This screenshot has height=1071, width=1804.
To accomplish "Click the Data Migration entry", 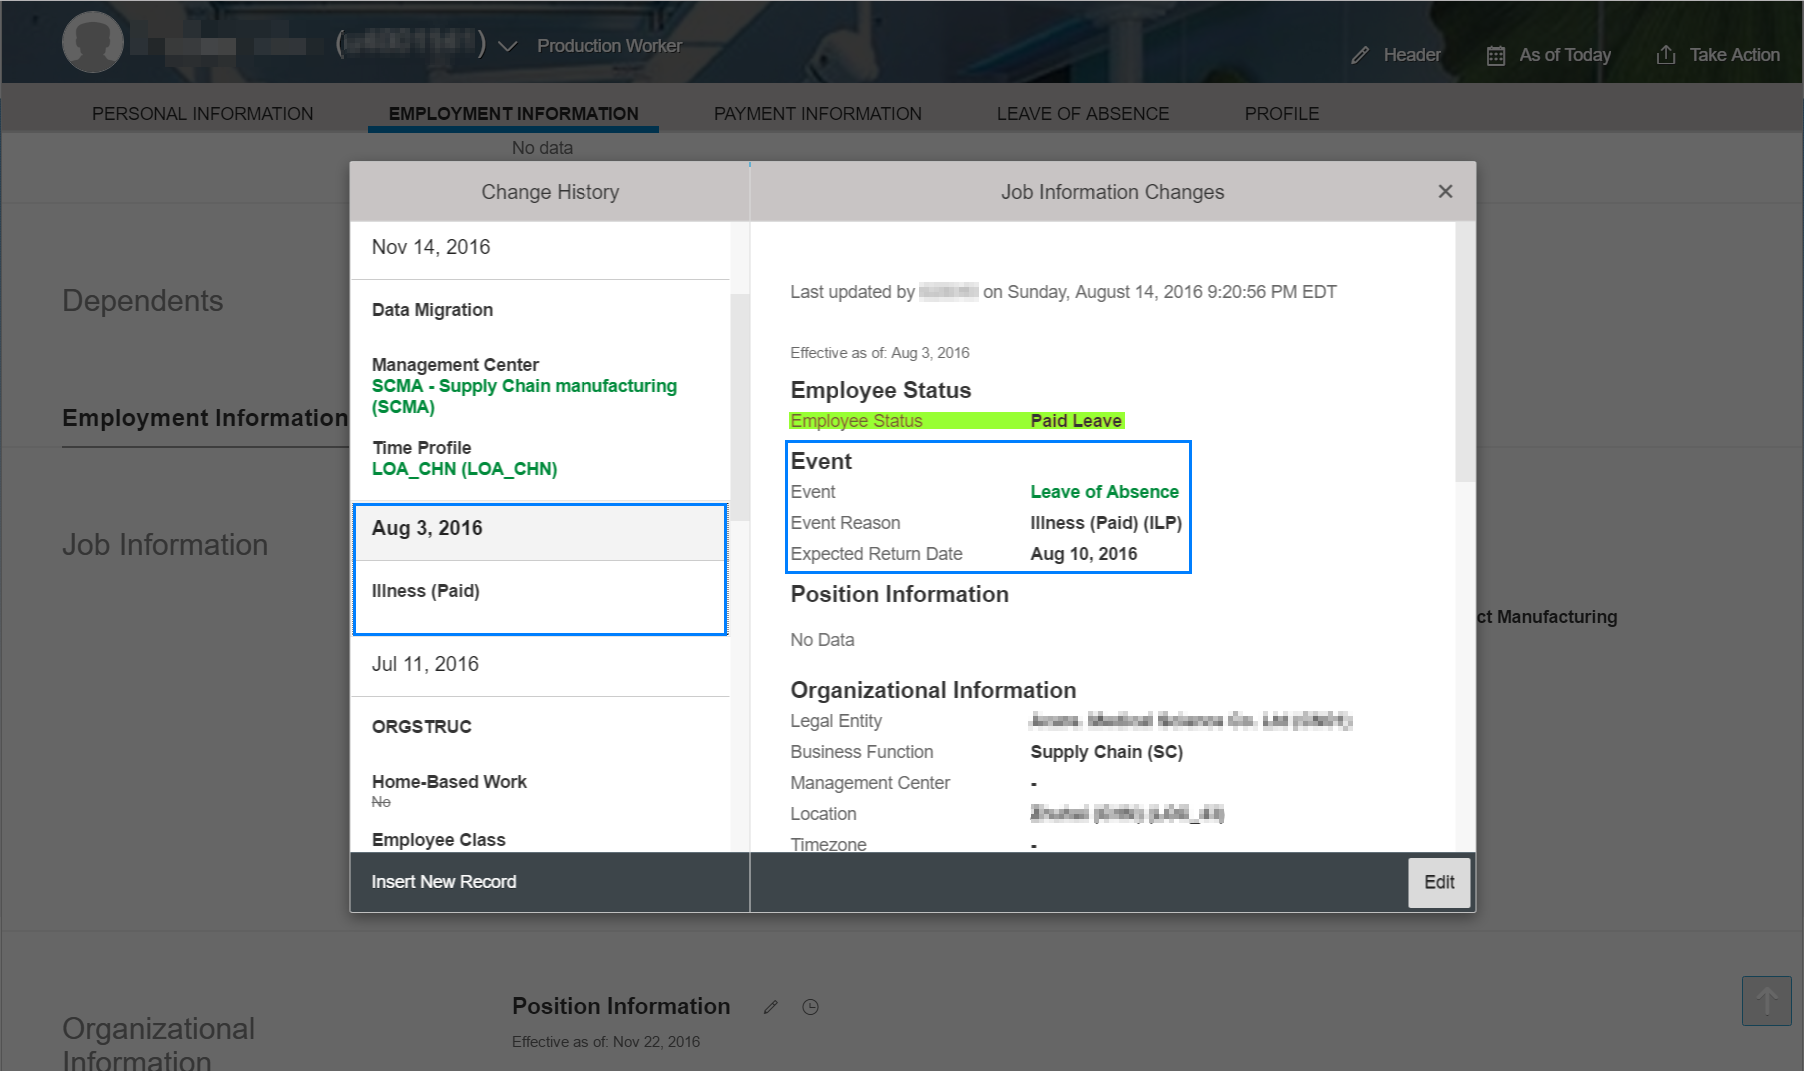I will [x=432, y=310].
